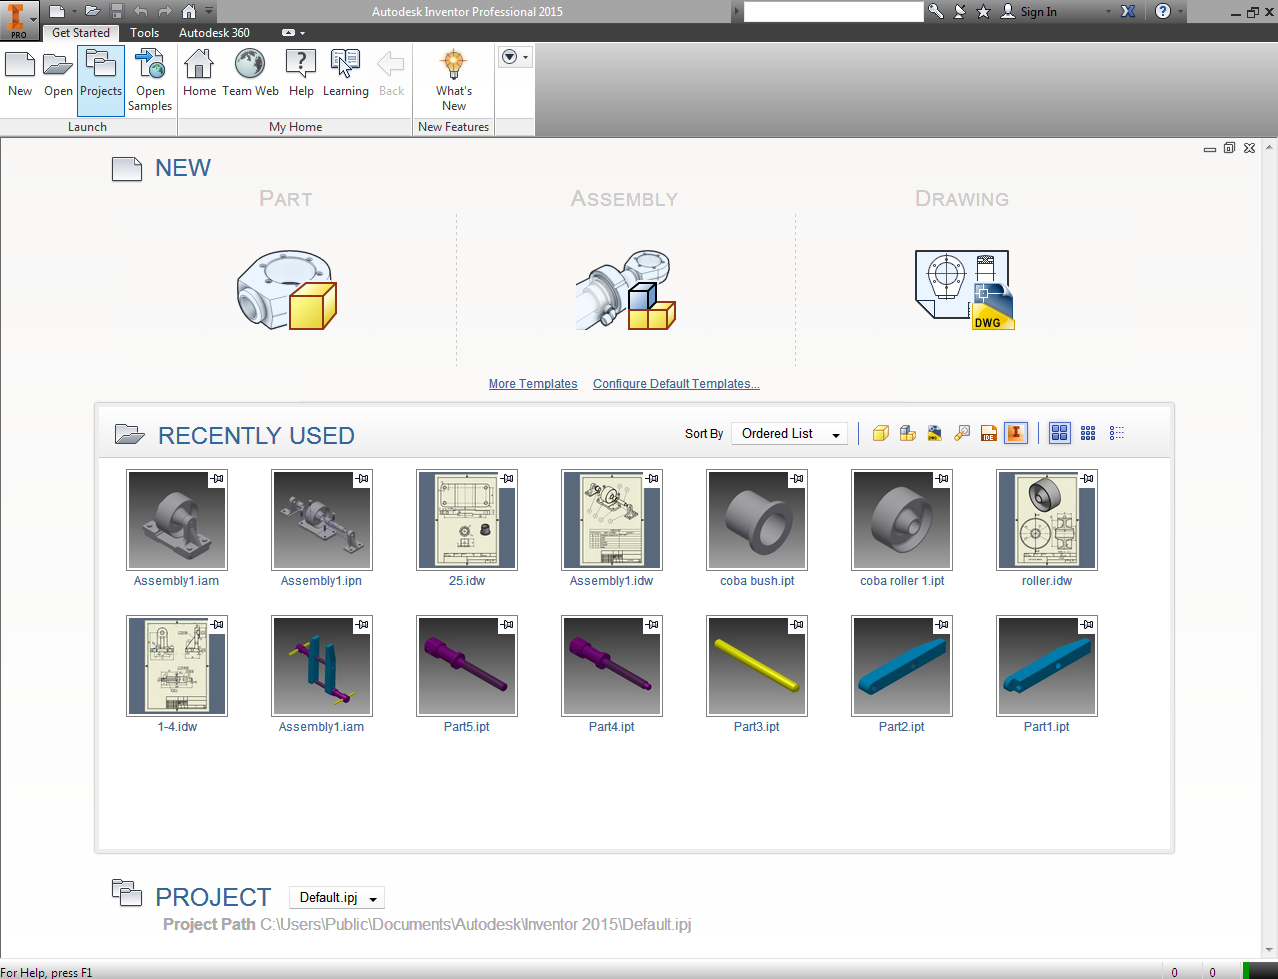
Task: Click the assembly filter icon above Recently Used
Action: pos(907,433)
